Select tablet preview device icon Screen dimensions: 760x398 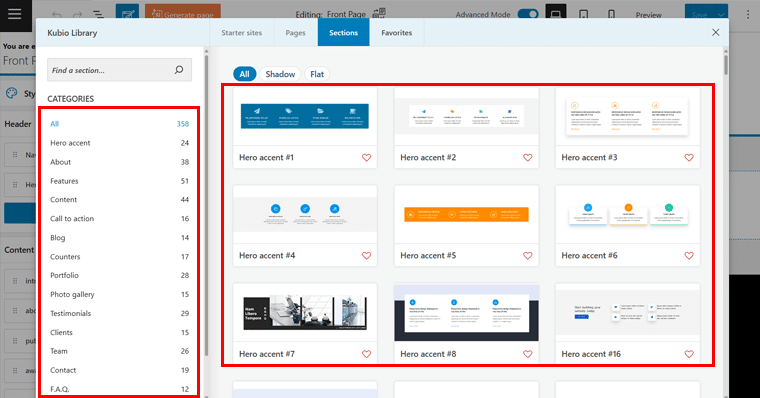584,15
